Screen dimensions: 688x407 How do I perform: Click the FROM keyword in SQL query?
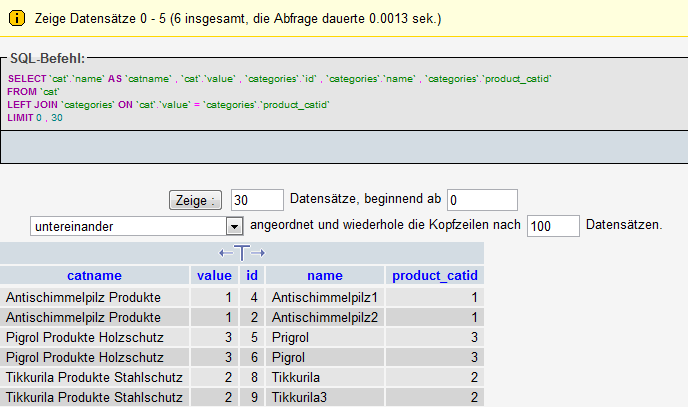(22, 92)
